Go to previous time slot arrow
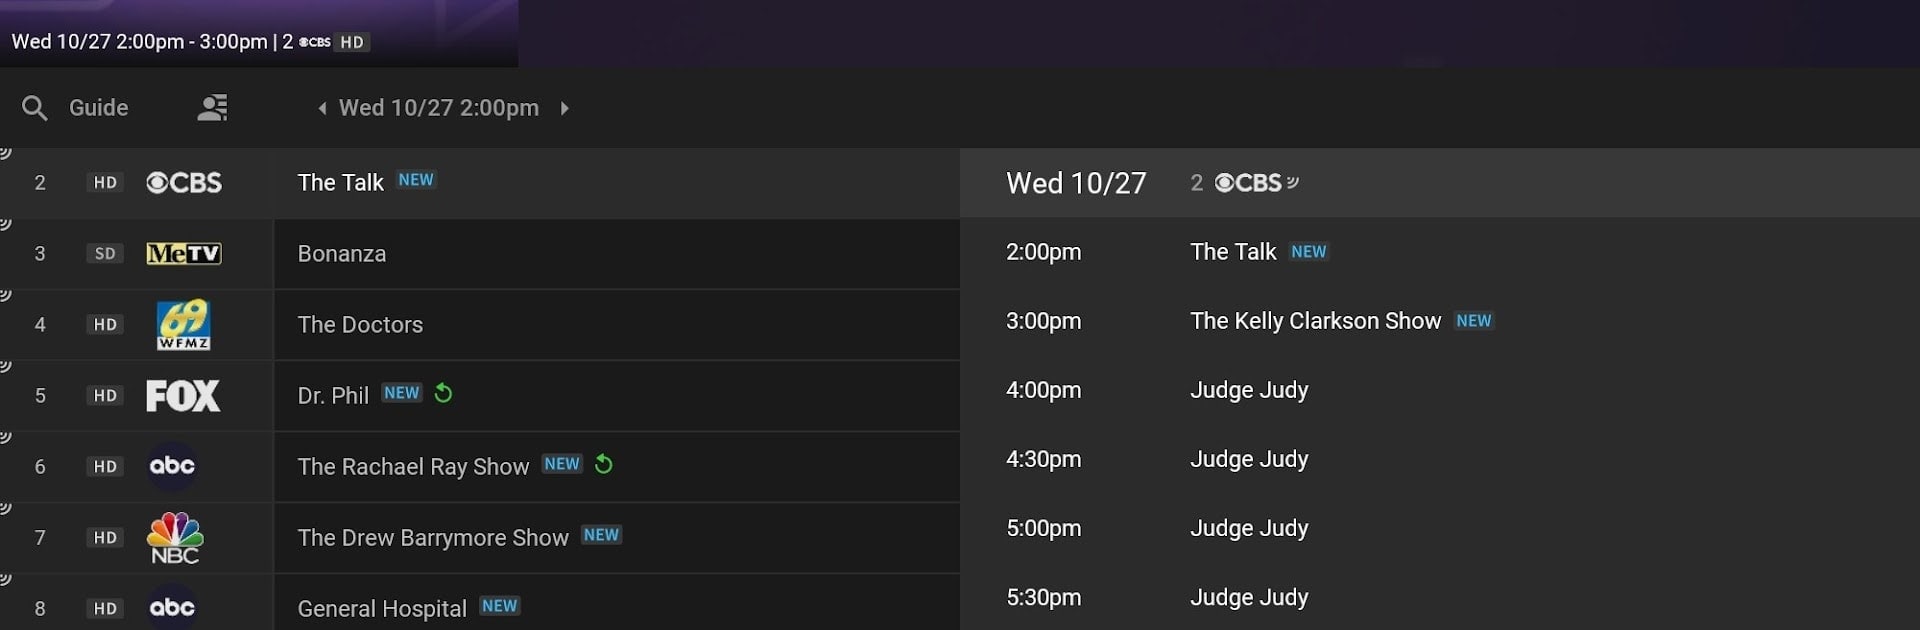This screenshot has height=630, width=1920. tap(322, 108)
